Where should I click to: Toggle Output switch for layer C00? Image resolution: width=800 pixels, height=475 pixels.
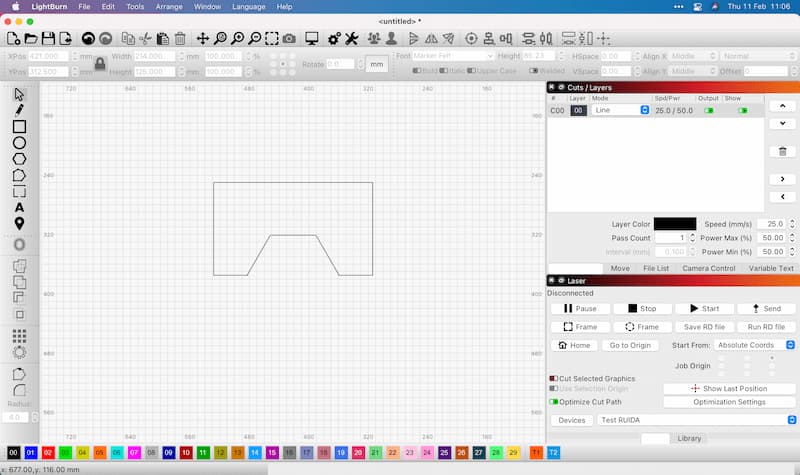(x=709, y=110)
